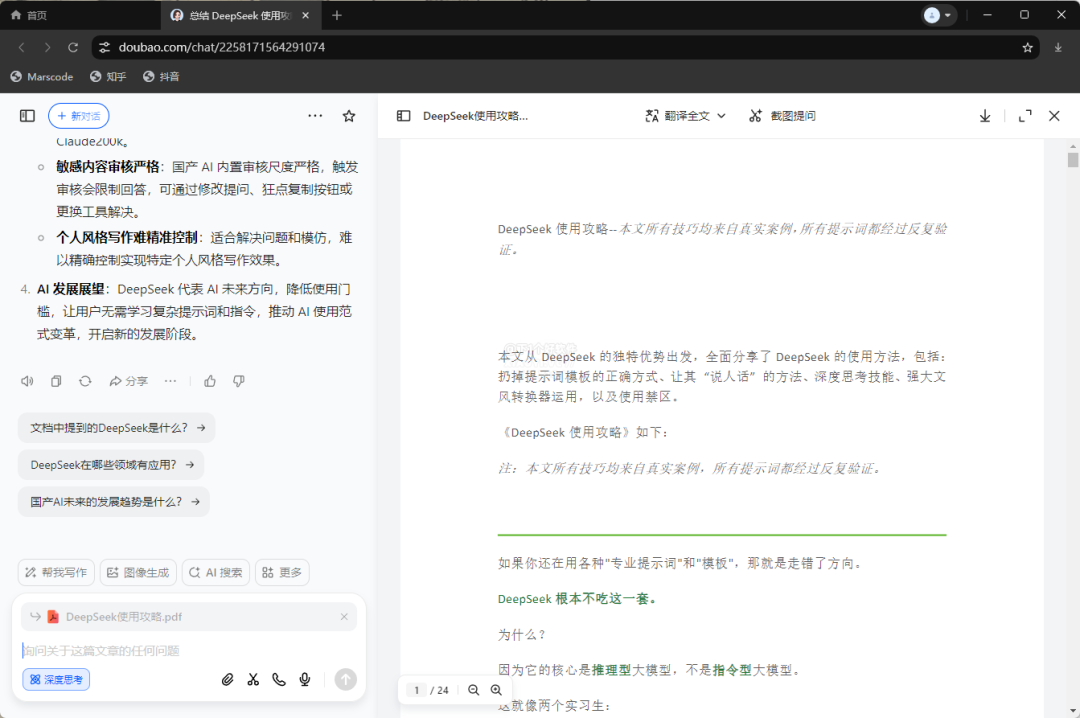Download the PDF document

click(x=985, y=116)
